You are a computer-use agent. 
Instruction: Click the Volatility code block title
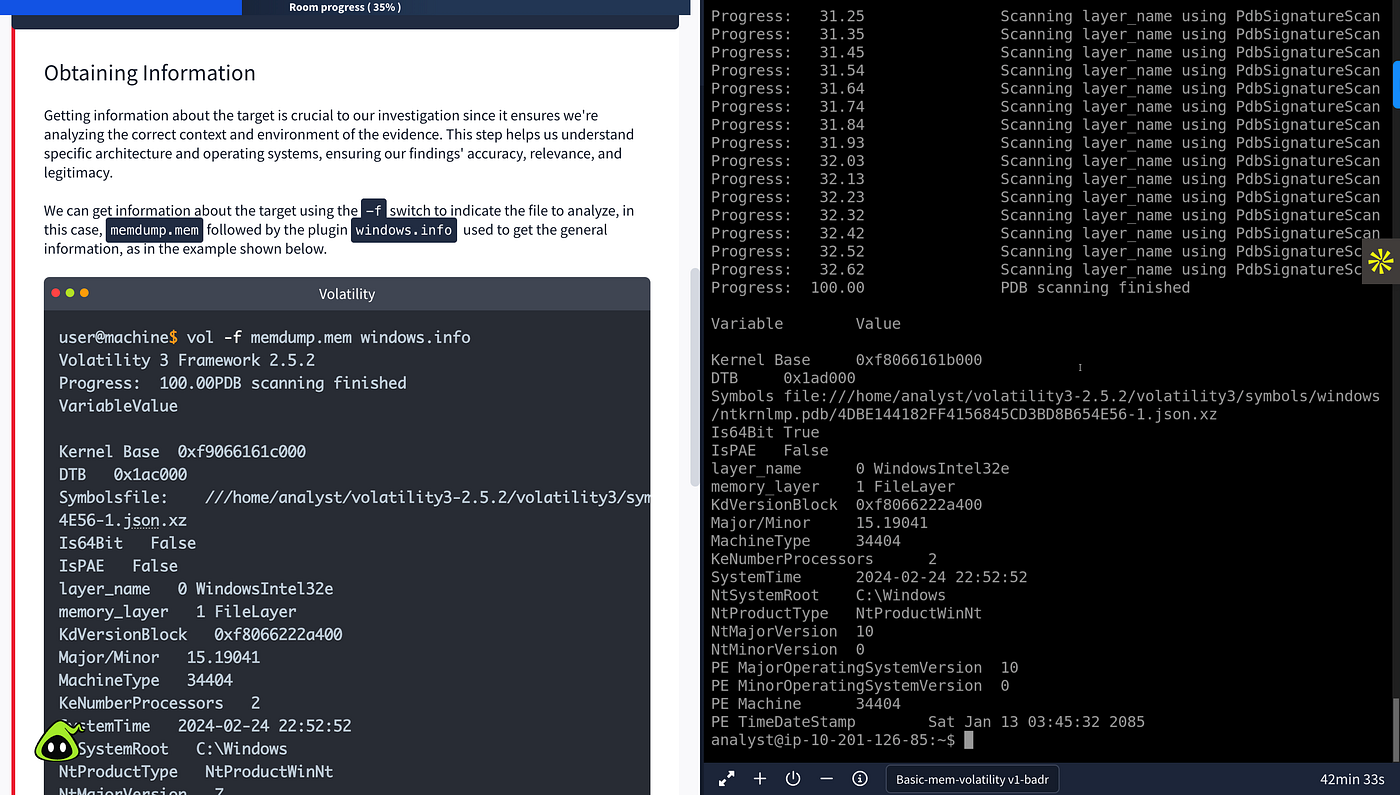(x=347, y=294)
